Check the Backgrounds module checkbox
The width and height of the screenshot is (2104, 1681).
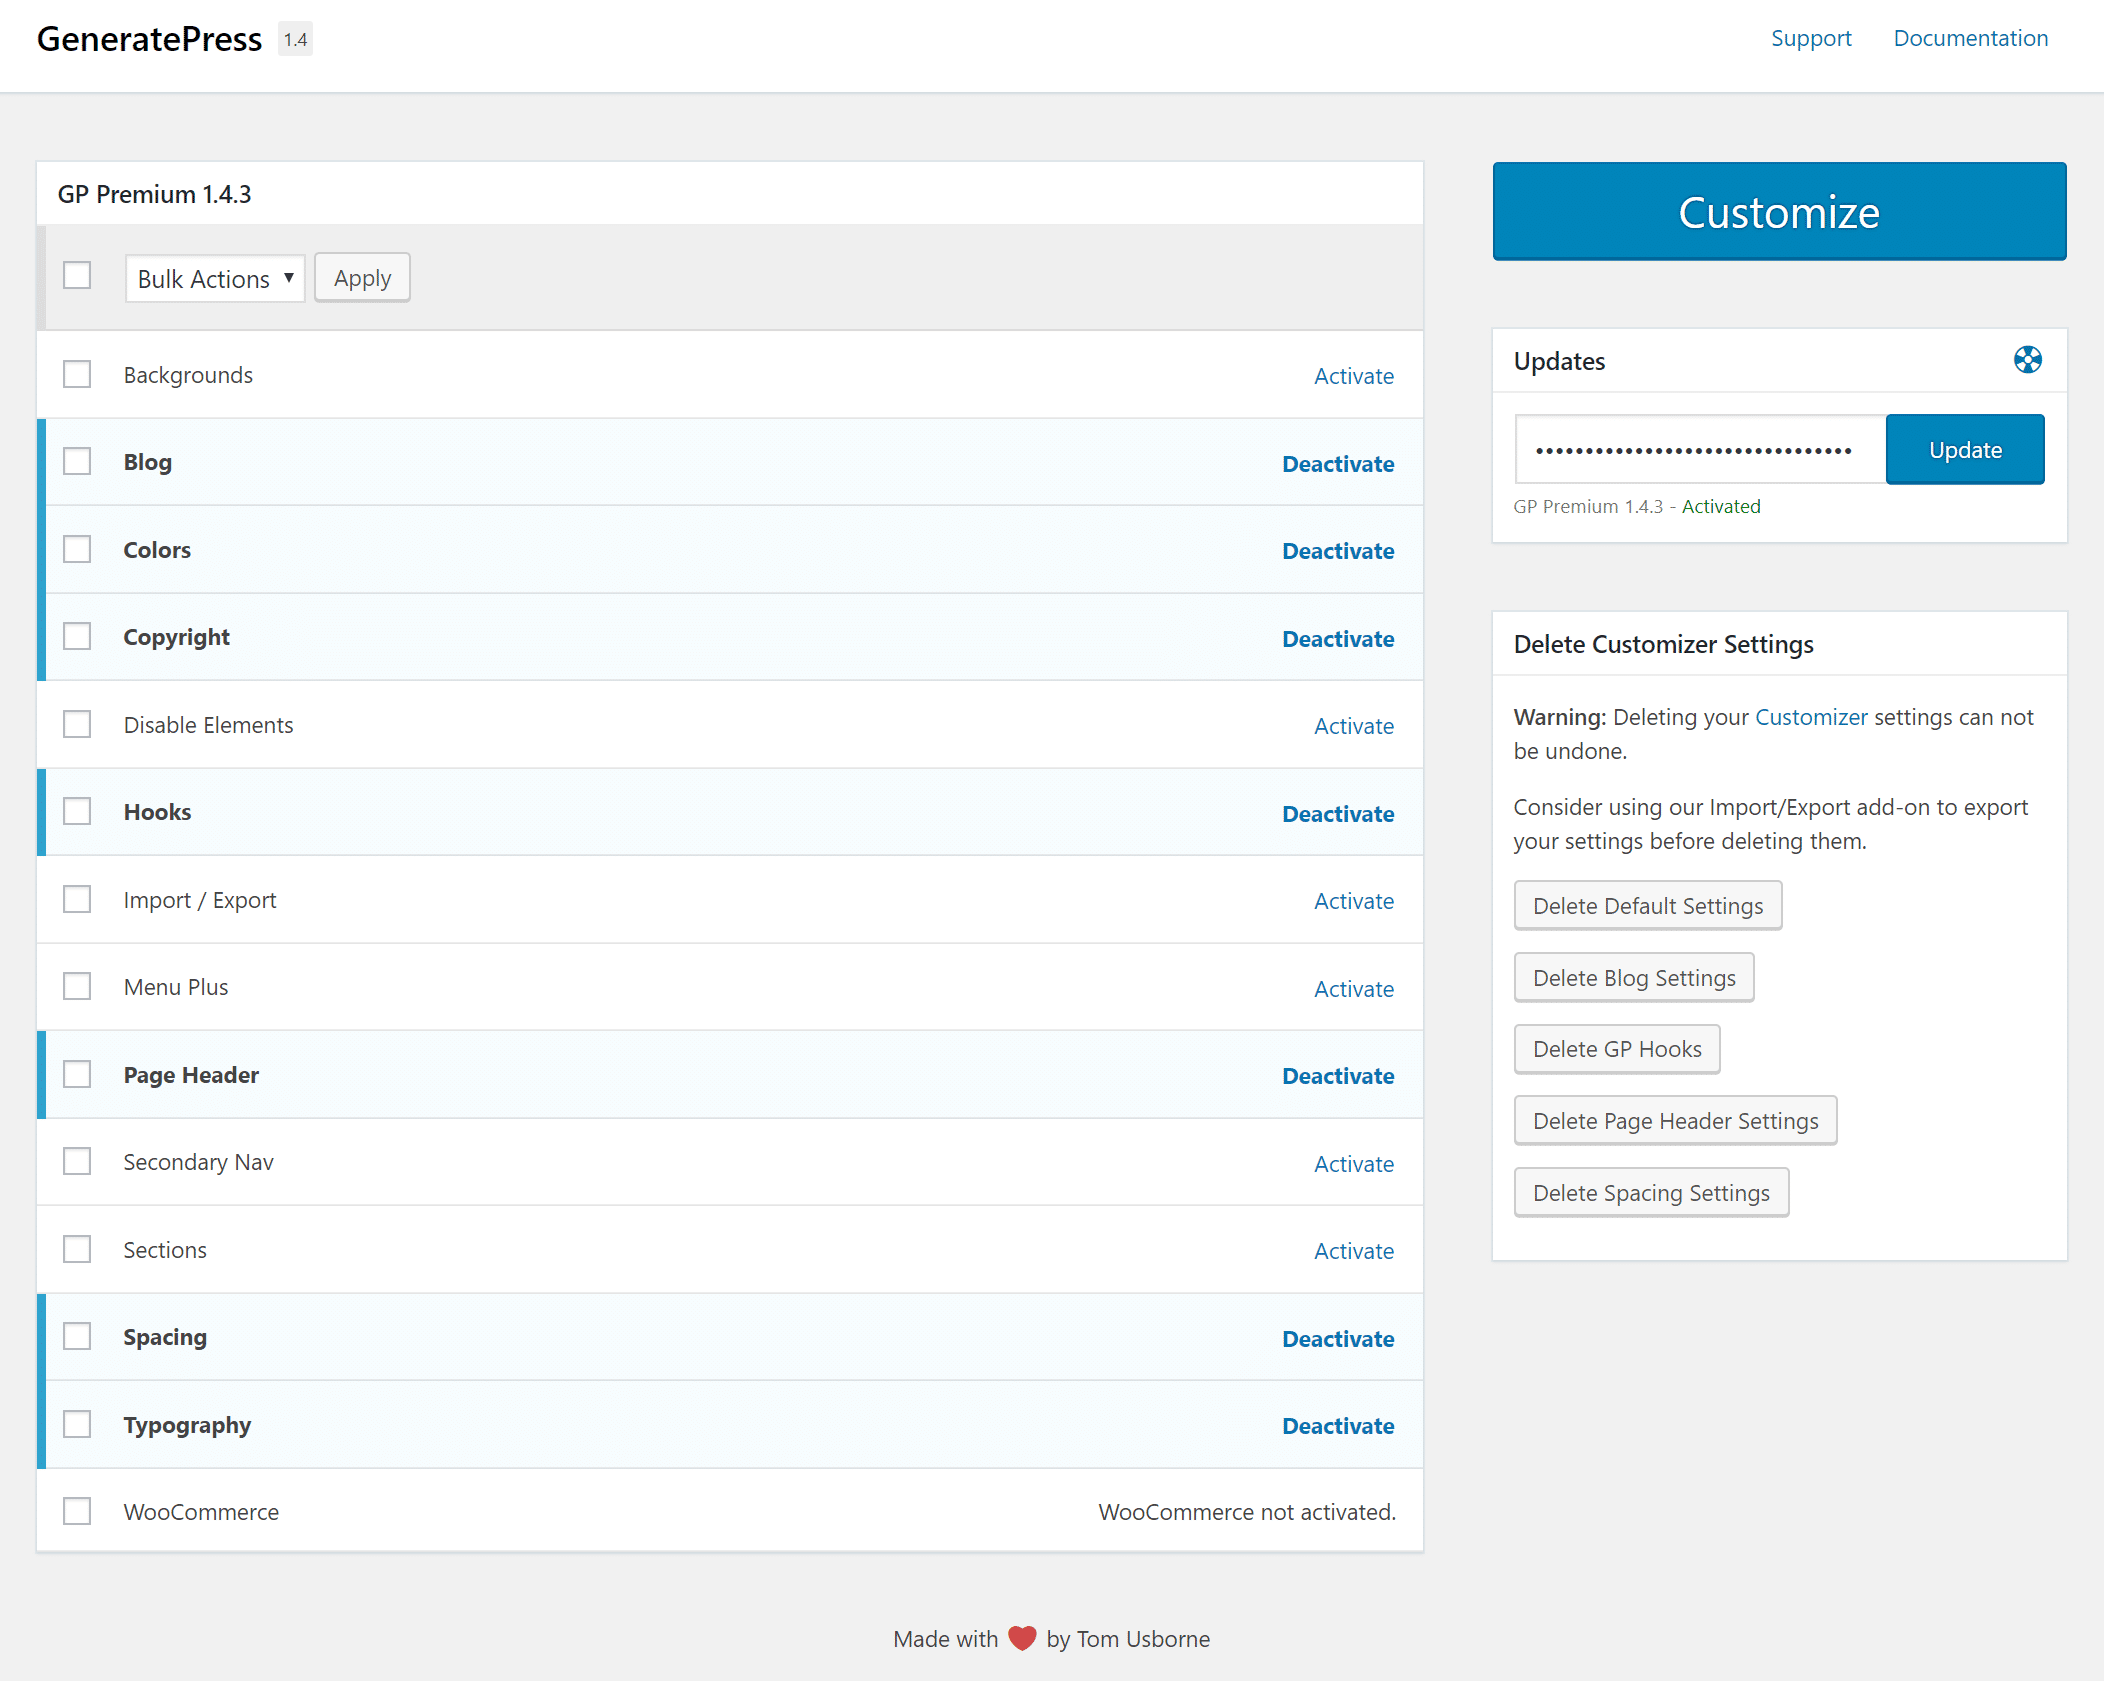[x=77, y=373]
